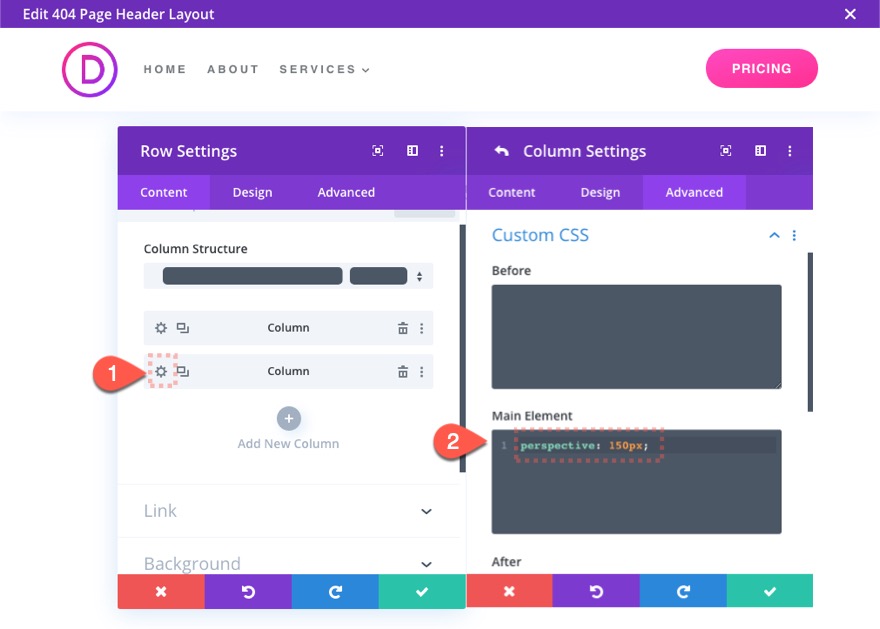Click into Main Element CSS editor
This screenshot has width=880, height=629.
point(636,481)
